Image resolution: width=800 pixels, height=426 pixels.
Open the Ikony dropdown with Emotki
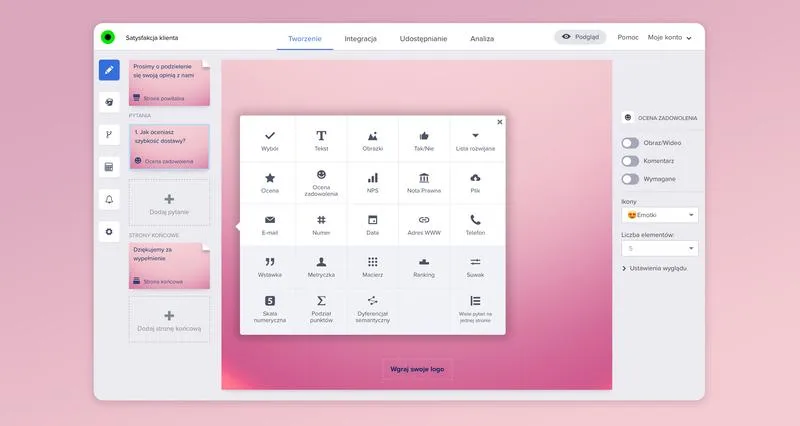click(x=659, y=215)
